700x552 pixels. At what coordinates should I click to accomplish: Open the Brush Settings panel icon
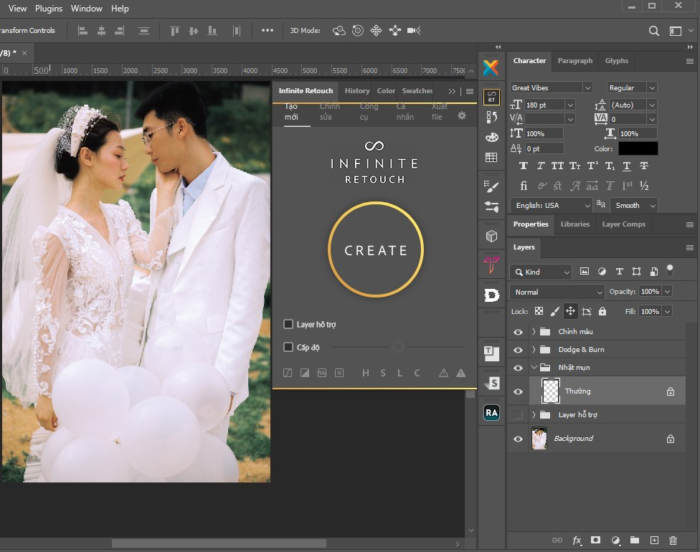coord(492,186)
